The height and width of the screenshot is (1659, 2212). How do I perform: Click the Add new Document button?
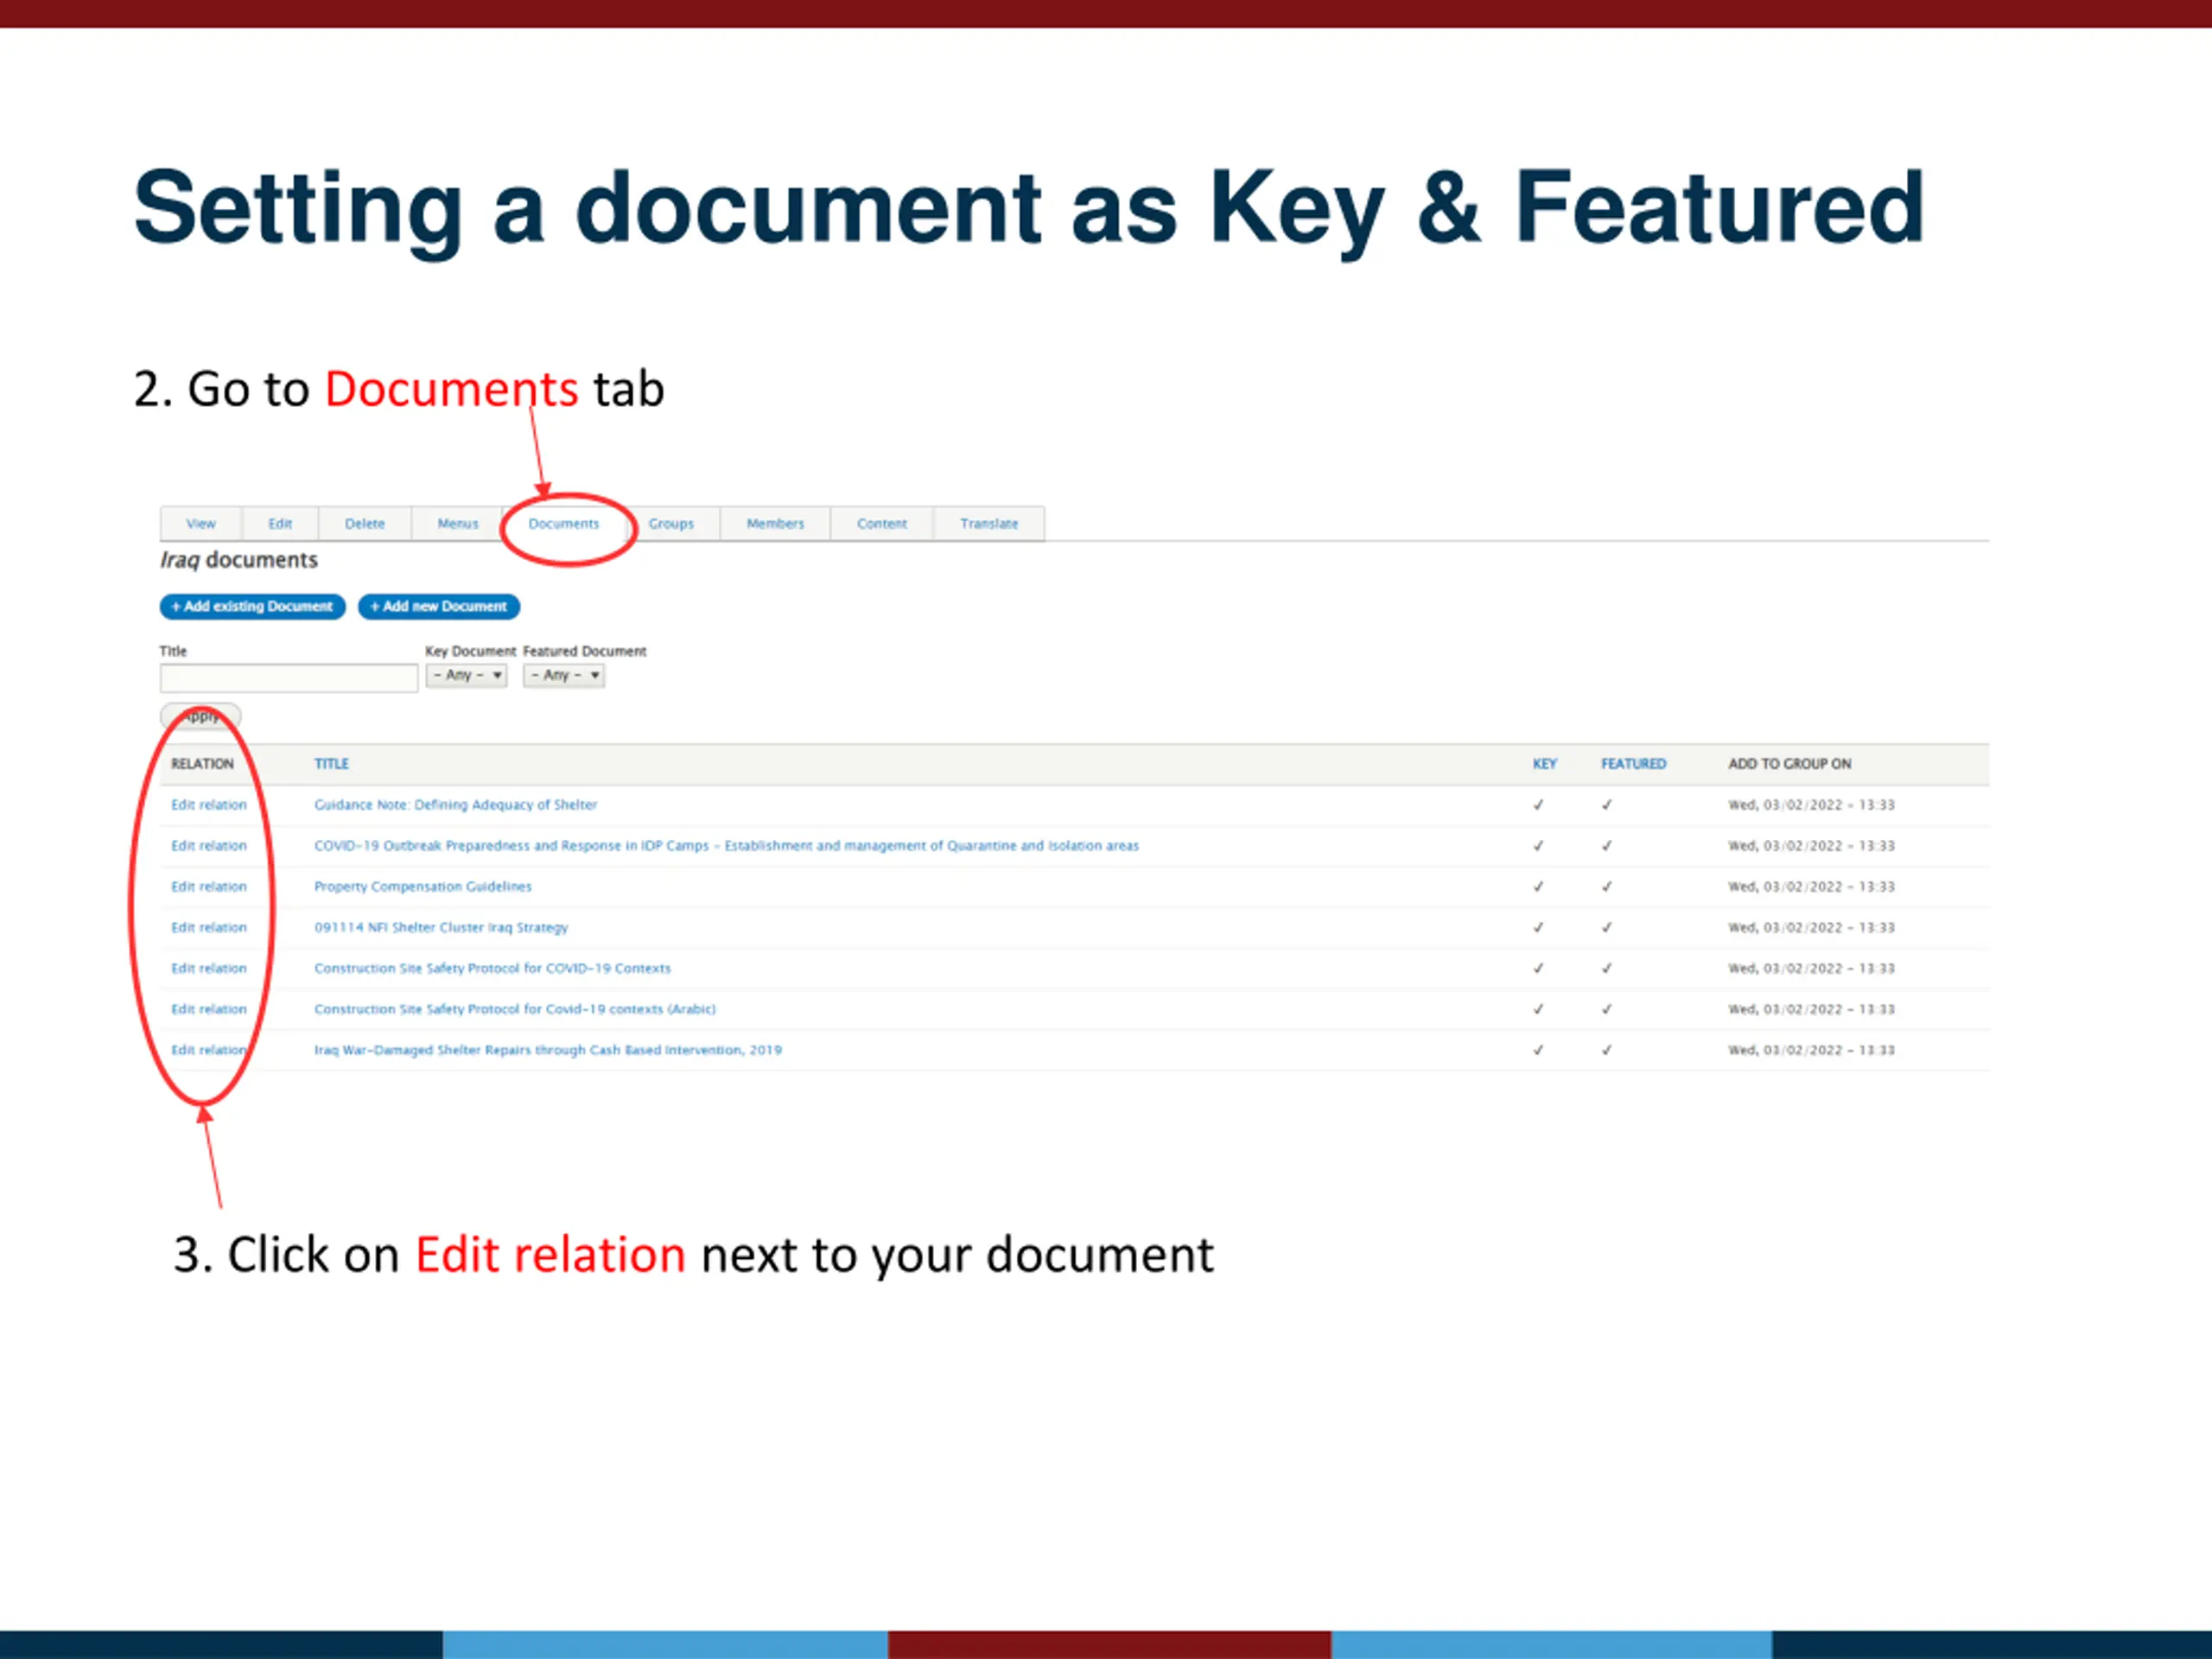pyautogui.click(x=439, y=606)
